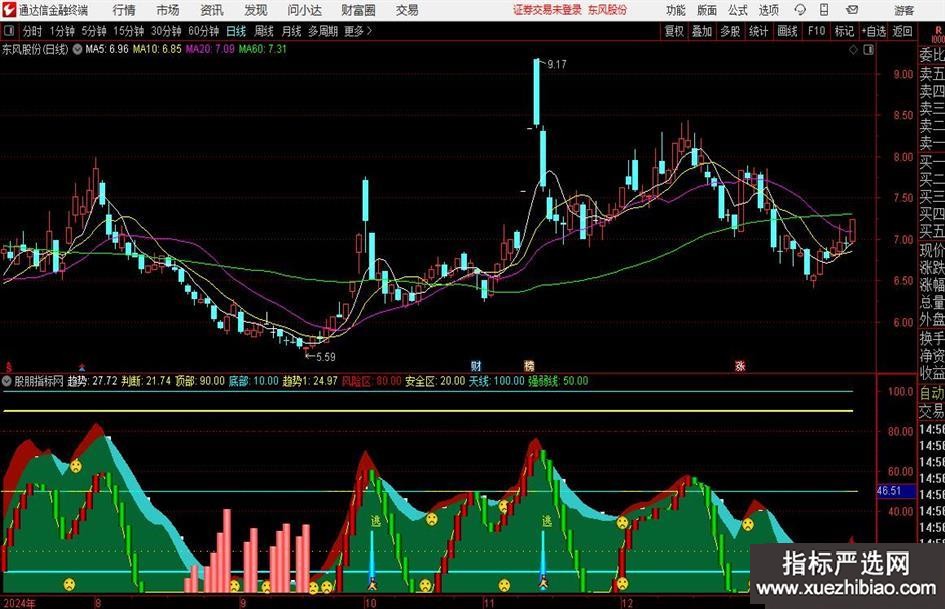The width and height of the screenshot is (945, 609).
Task: Switch to 分时 chart period
Action: (x=33, y=31)
